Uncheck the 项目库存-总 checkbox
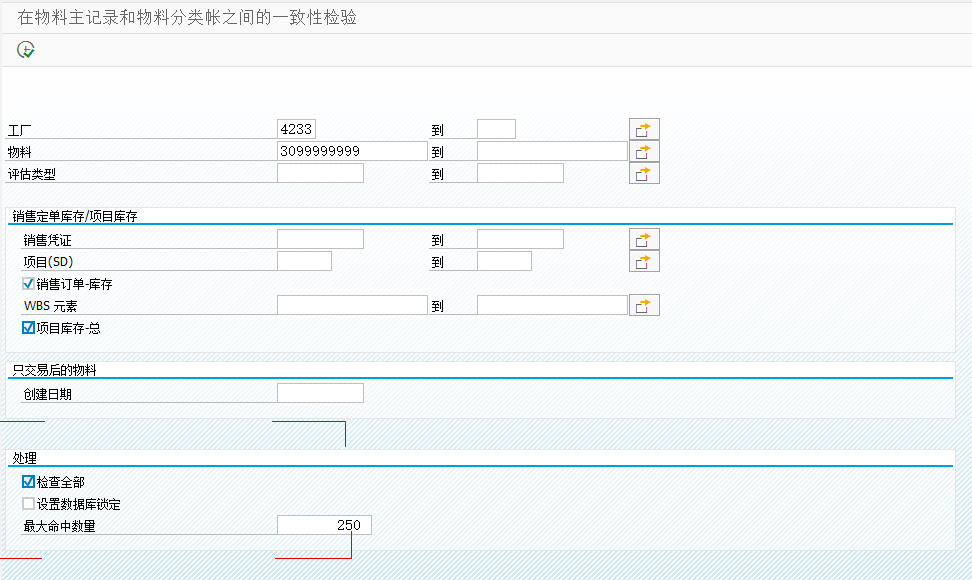Image resolution: width=972 pixels, height=580 pixels. click(x=26, y=327)
